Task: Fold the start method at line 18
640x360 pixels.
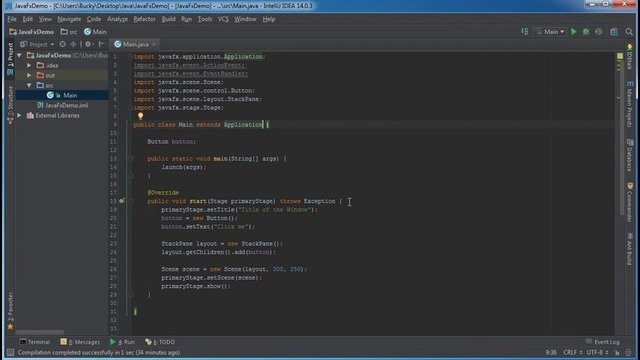Action: pos(131,201)
